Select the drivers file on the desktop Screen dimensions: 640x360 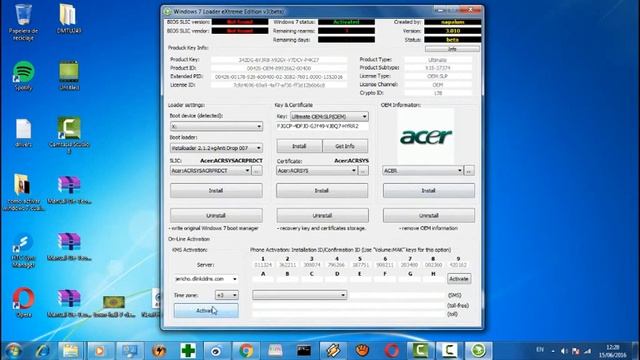tap(23, 133)
